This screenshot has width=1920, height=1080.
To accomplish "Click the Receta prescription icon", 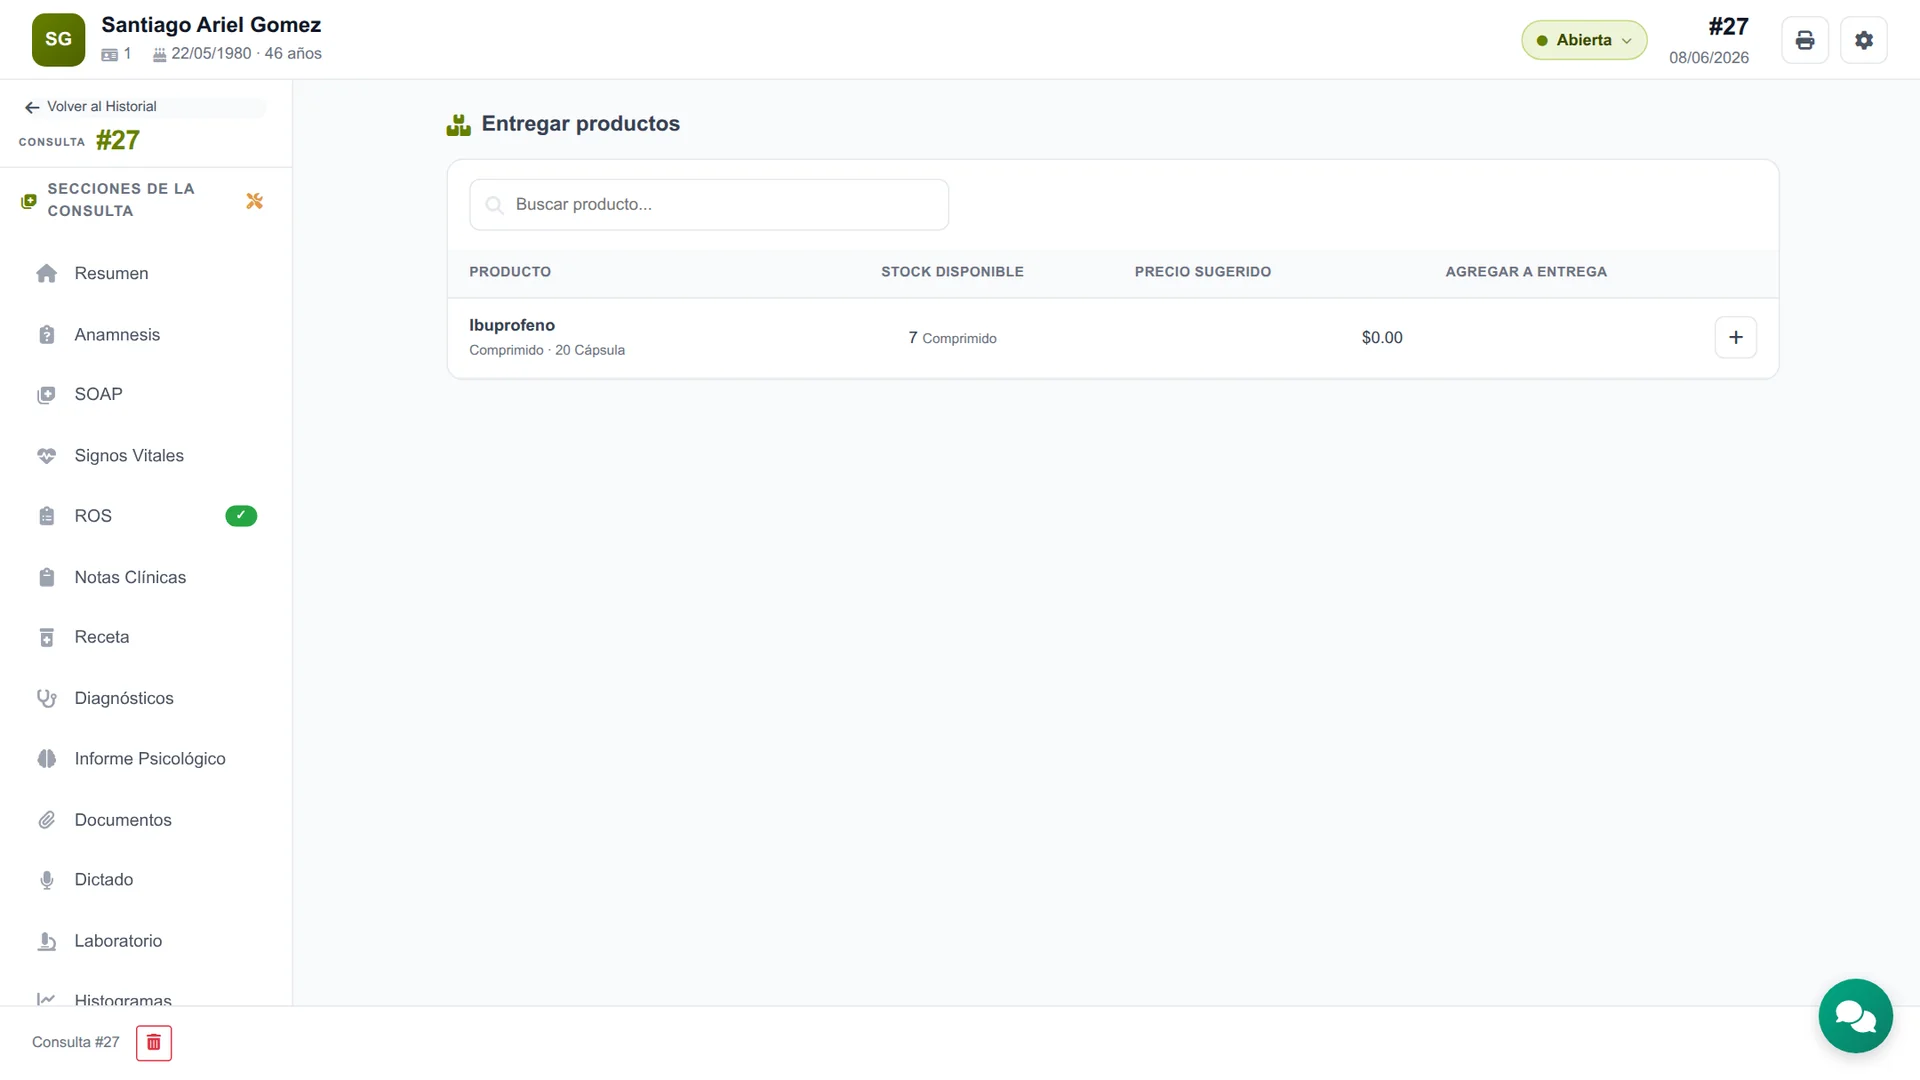I will (46, 637).
